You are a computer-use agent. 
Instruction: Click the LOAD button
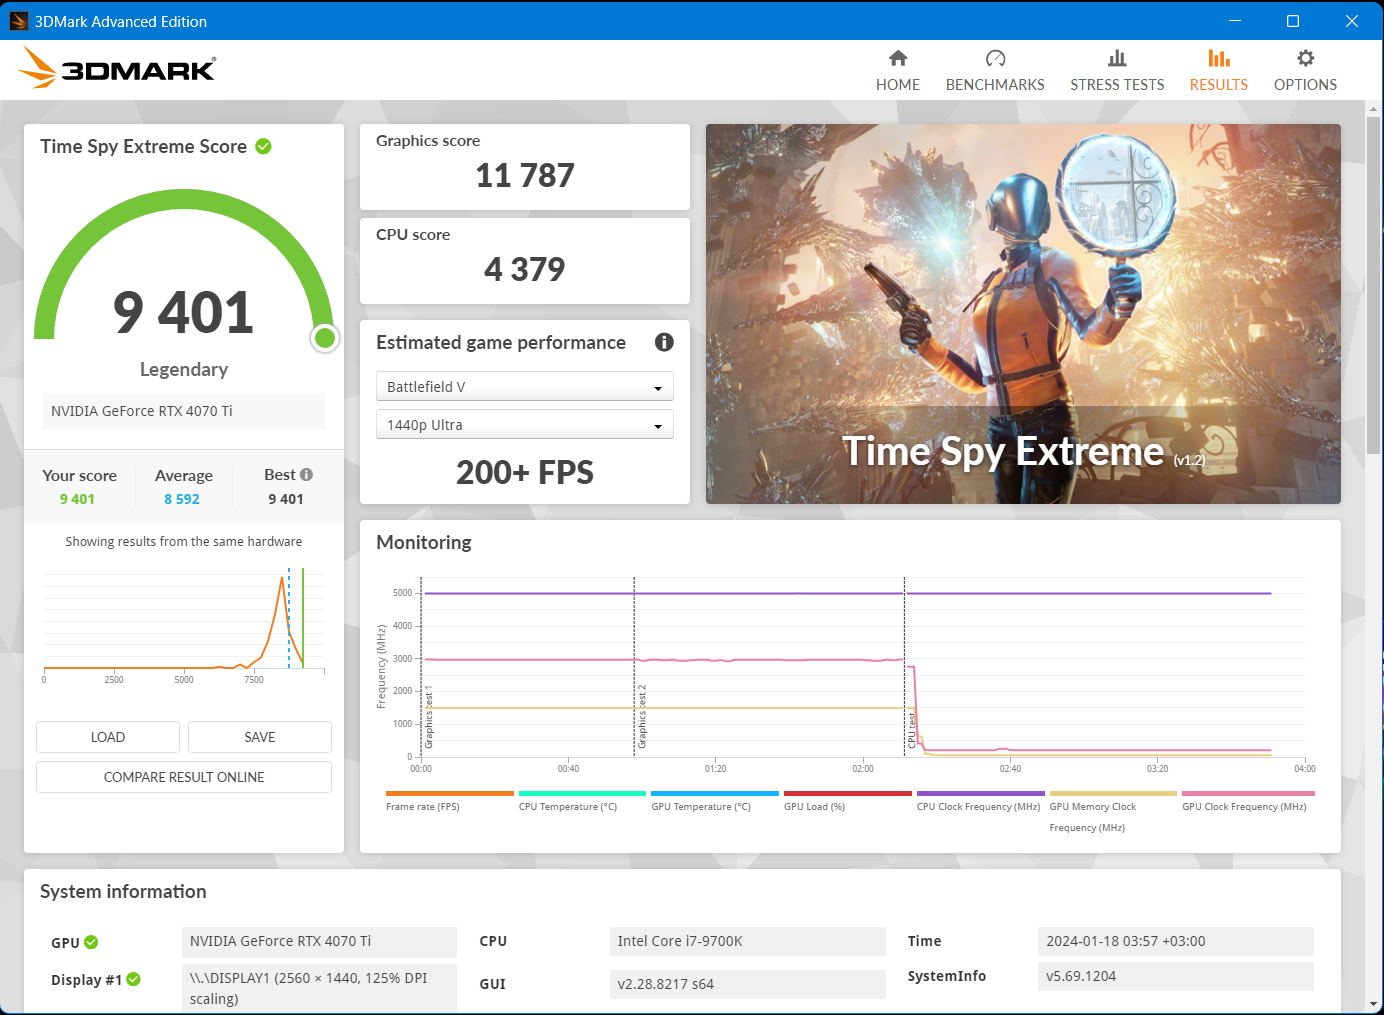pos(108,737)
